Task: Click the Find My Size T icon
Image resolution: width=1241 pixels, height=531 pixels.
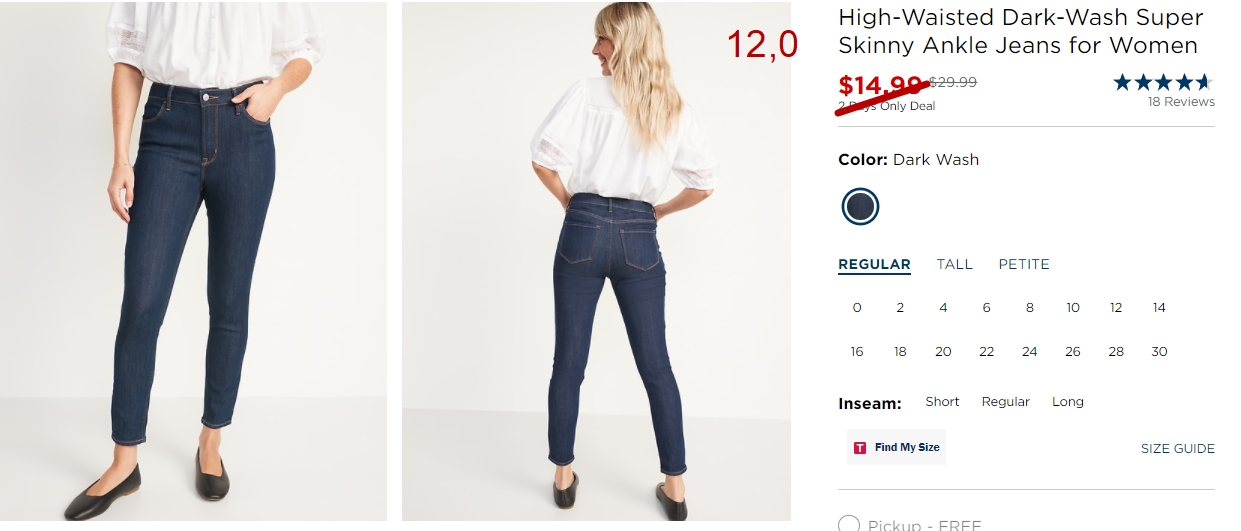Action: coord(860,448)
